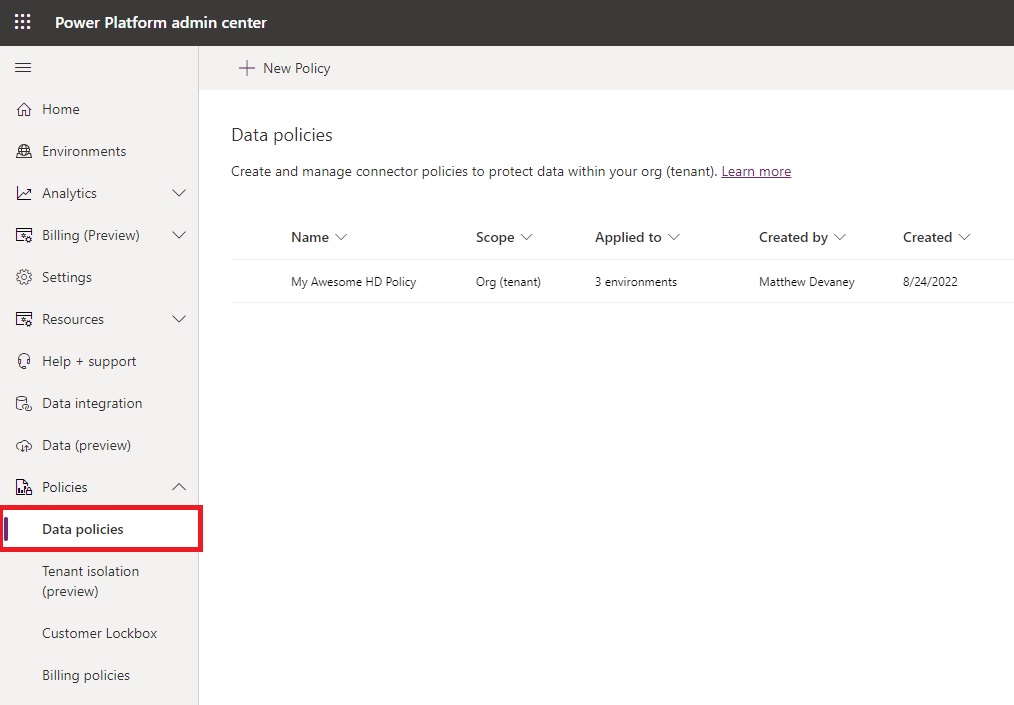The height and width of the screenshot is (705, 1014).
Task: Click the Org (tenant) scope cell
Action: [508, 282]
